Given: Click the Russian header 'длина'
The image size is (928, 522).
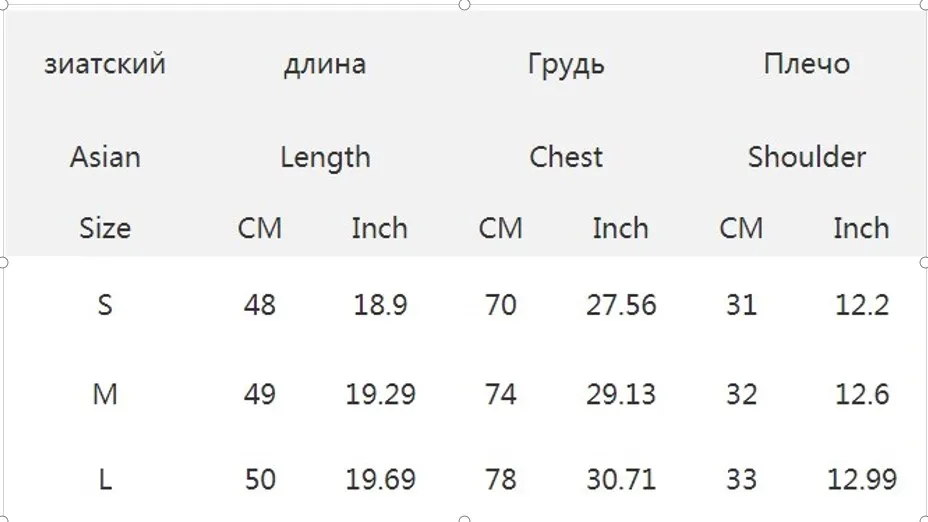Looking at the screenshot, I should 325,65.
